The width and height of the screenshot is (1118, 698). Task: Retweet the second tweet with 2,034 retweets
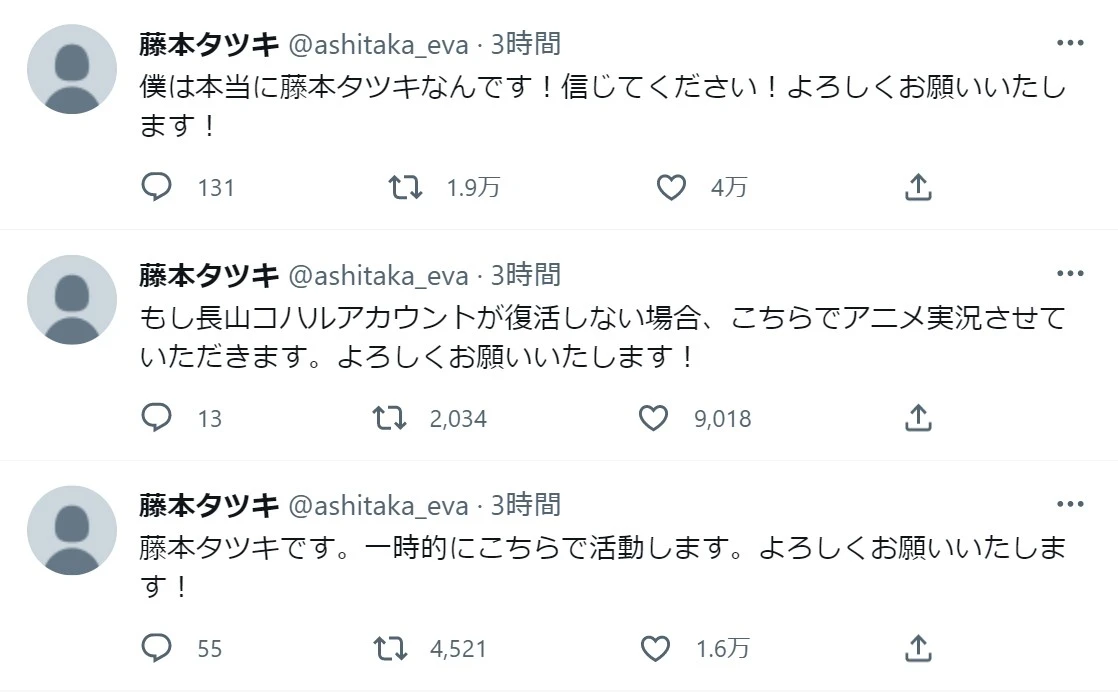coord(390,418)
